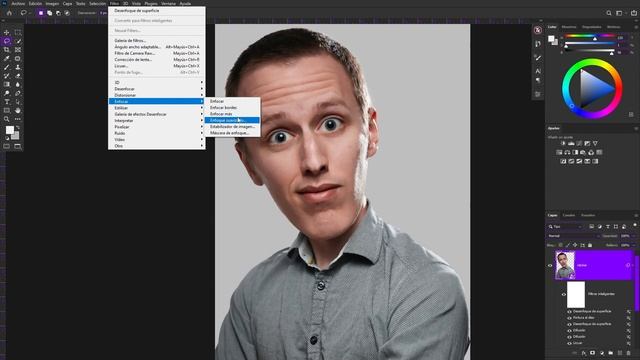
Task: Choose Estabilizador de imagen entry
Action: click(232, 127)
